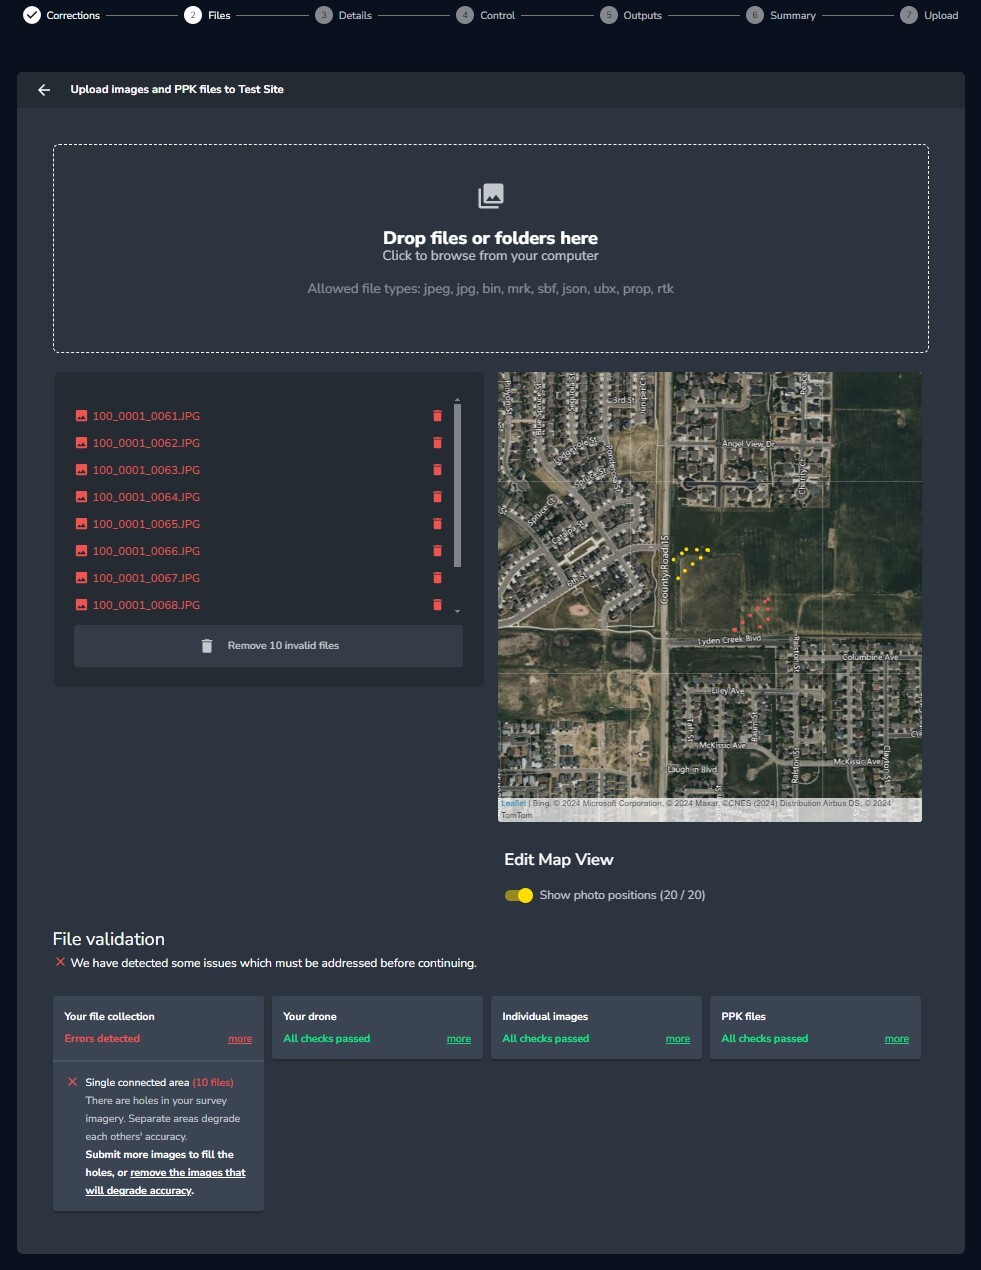Delete 100_0001_0061.JPG using its trash icon

(437, 415)
